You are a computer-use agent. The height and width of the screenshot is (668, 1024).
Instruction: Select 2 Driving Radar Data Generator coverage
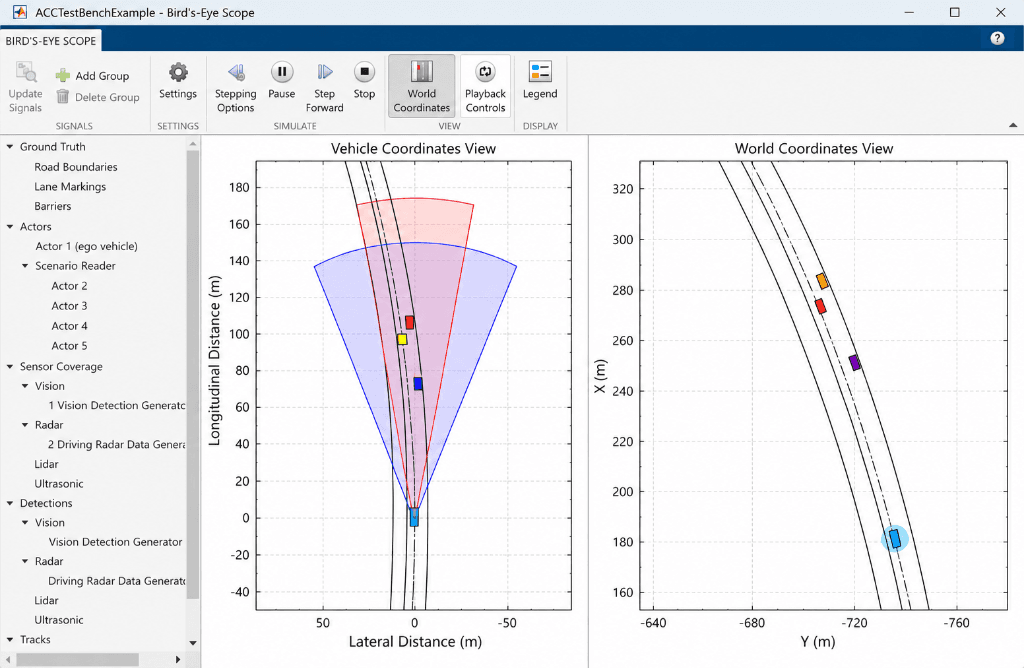[117, 445]
